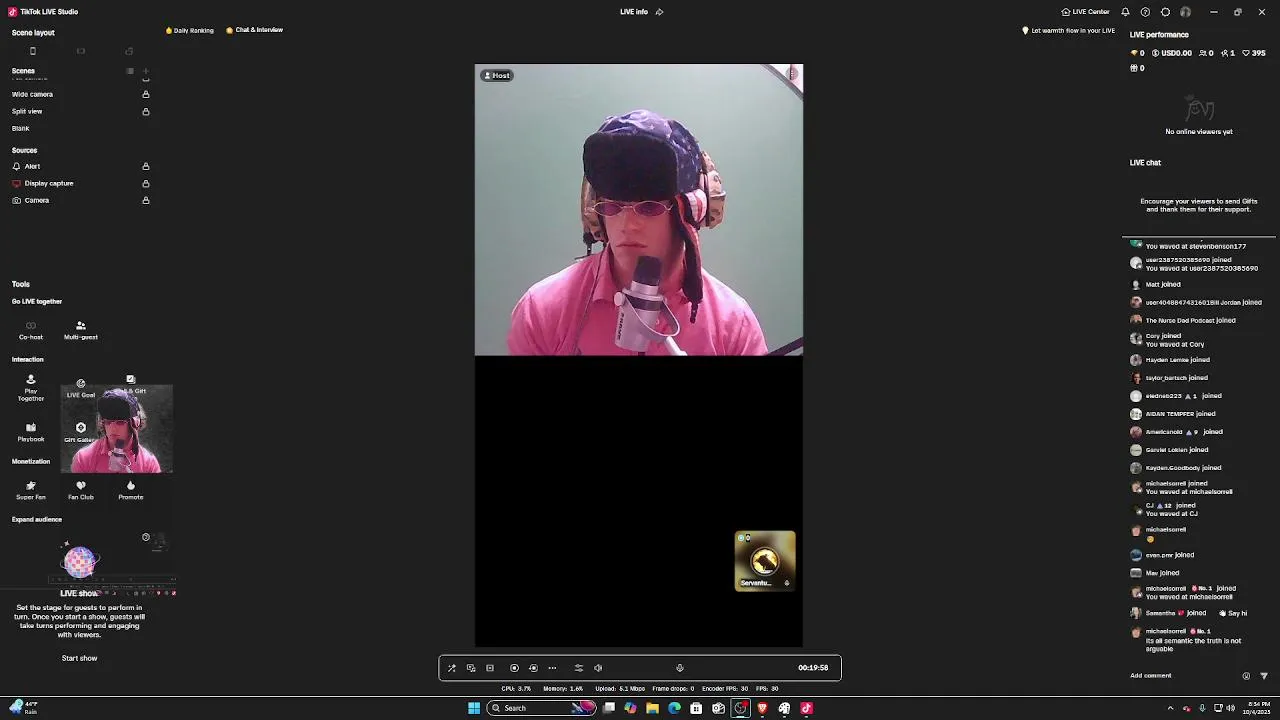
Task: Open the mention icon beside Add comment
Action: [1246, 676]
